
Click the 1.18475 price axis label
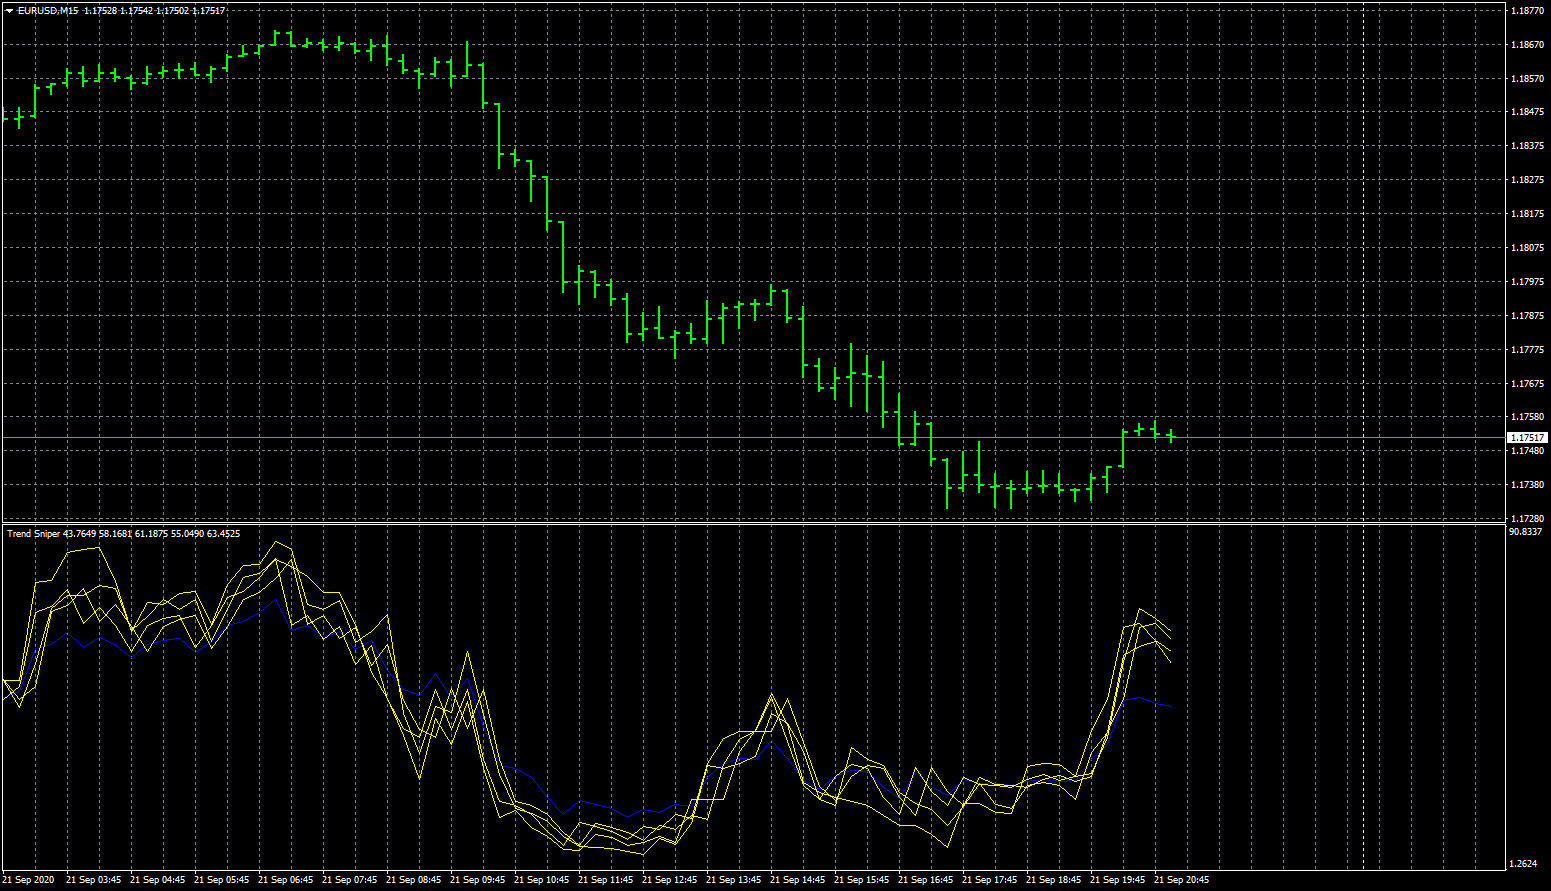[x=1526, y=113]
